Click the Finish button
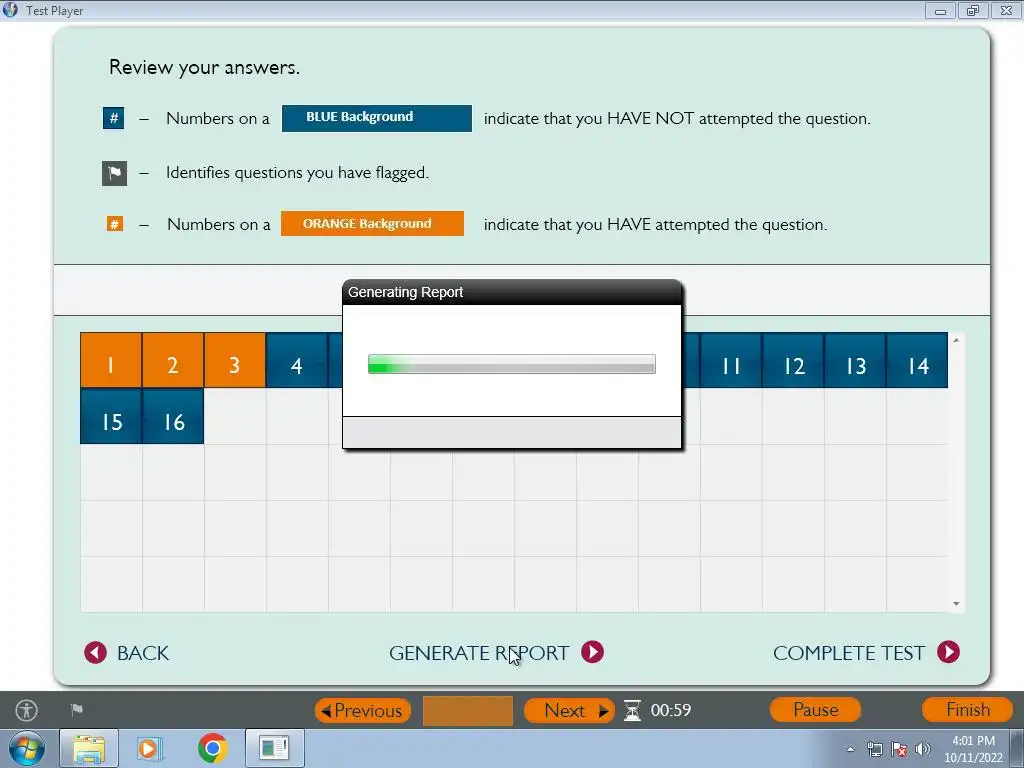 pyautogui.click(x=967, y=710)
